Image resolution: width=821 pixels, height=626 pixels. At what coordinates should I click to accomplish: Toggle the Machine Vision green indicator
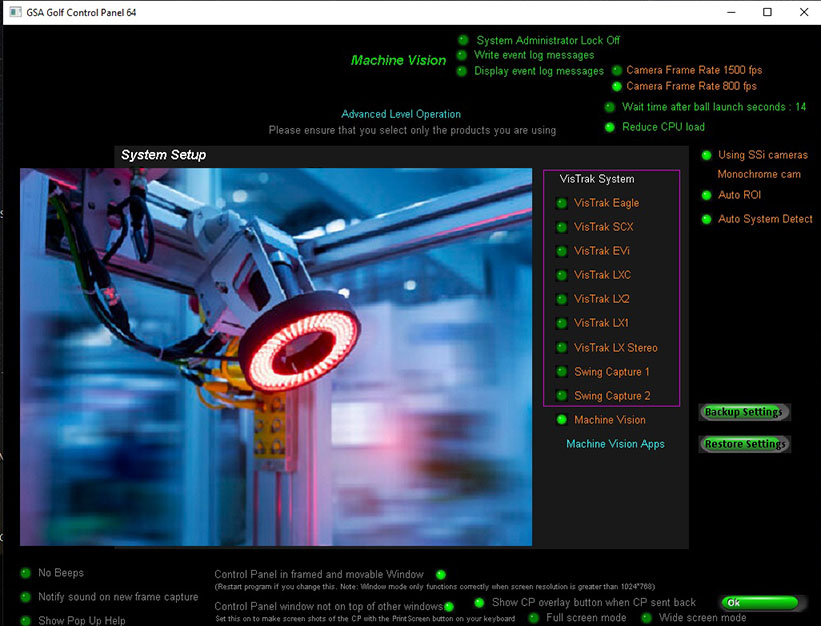tap(562, 420)
